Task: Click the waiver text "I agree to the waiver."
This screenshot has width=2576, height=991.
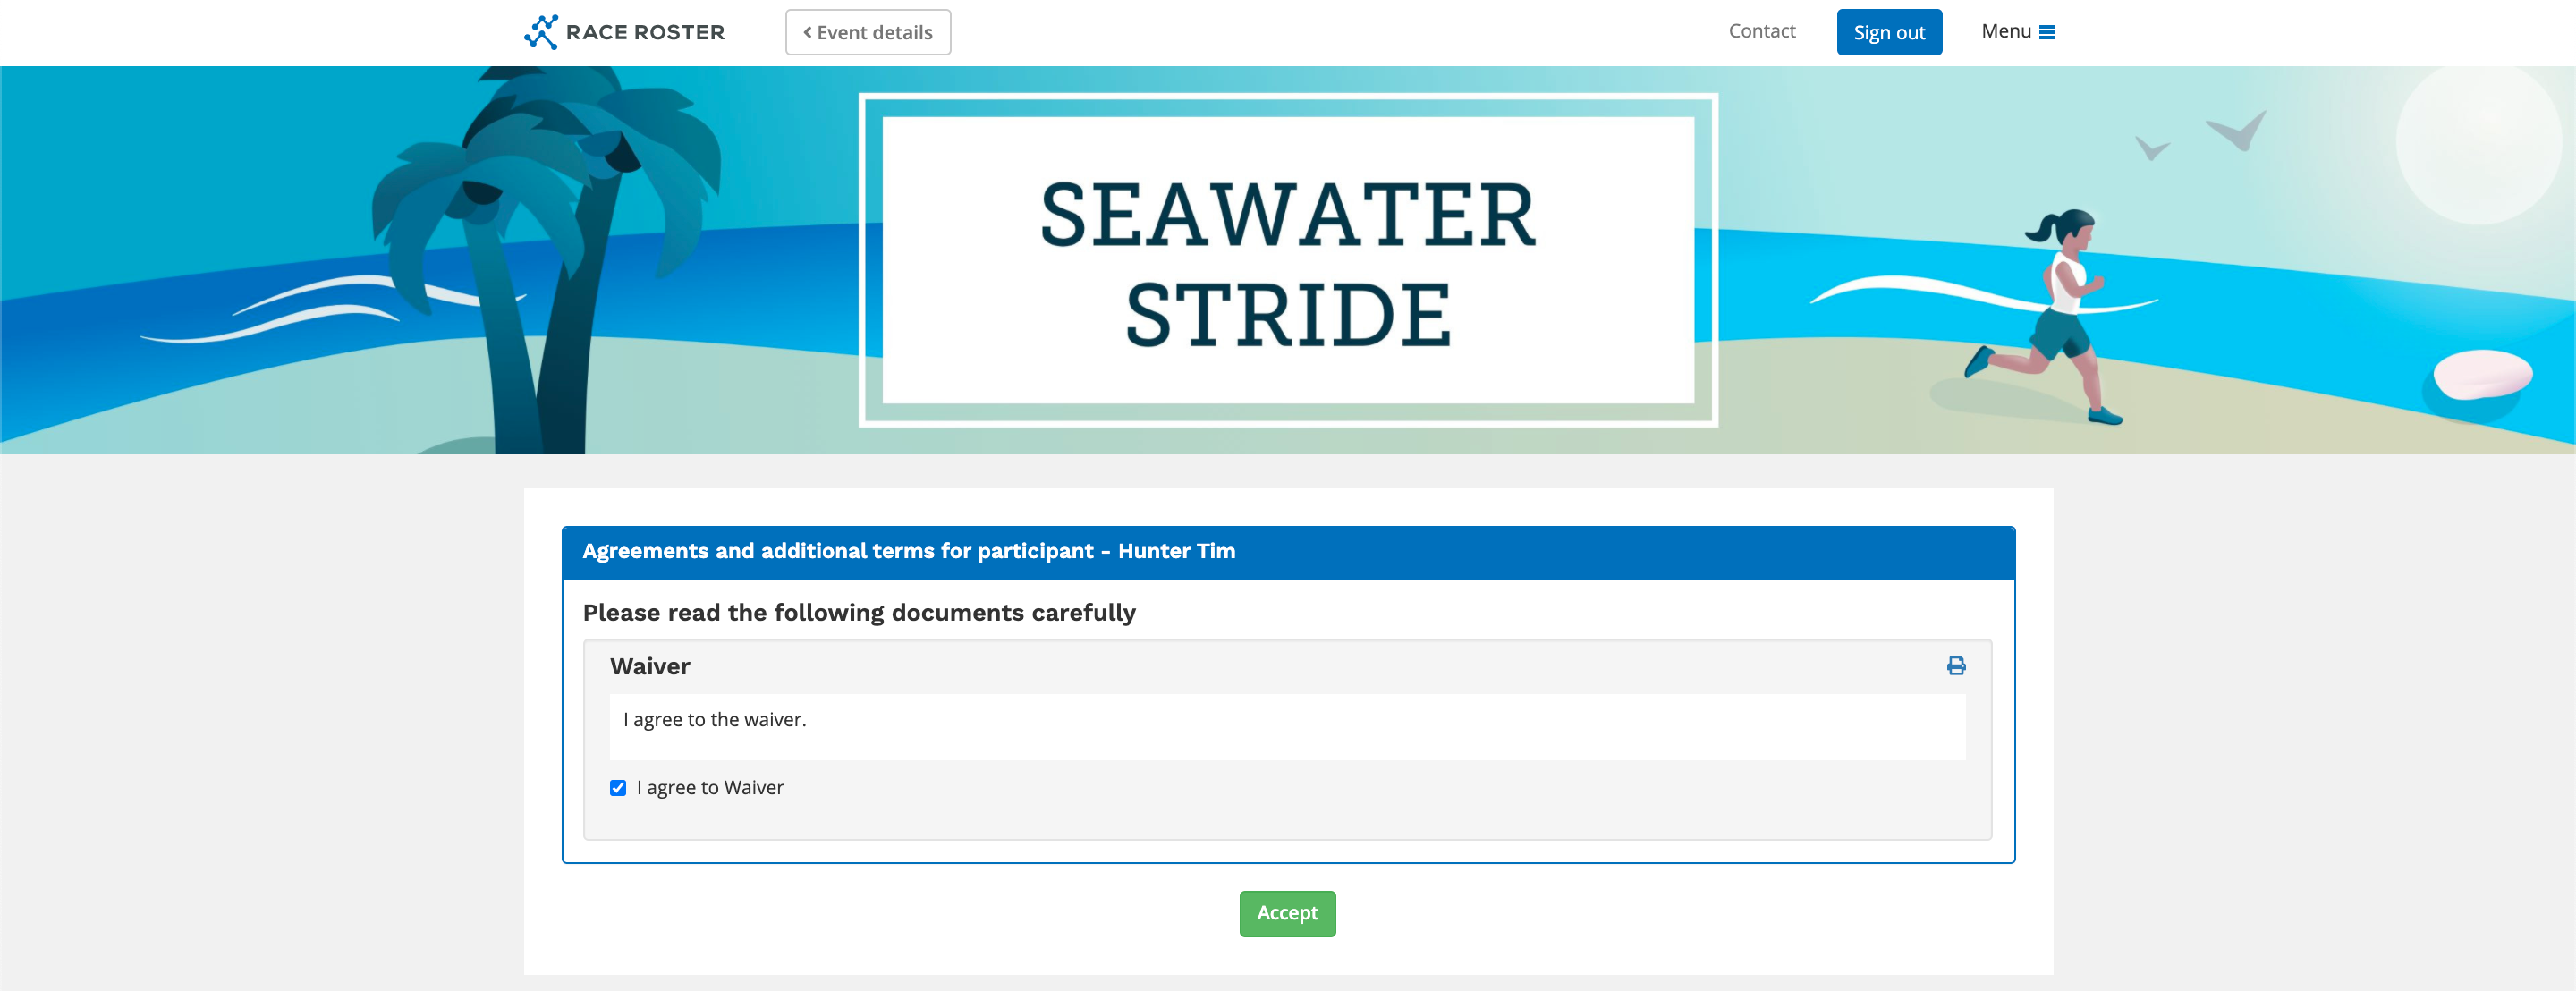Action: click(x=714, y=720)
